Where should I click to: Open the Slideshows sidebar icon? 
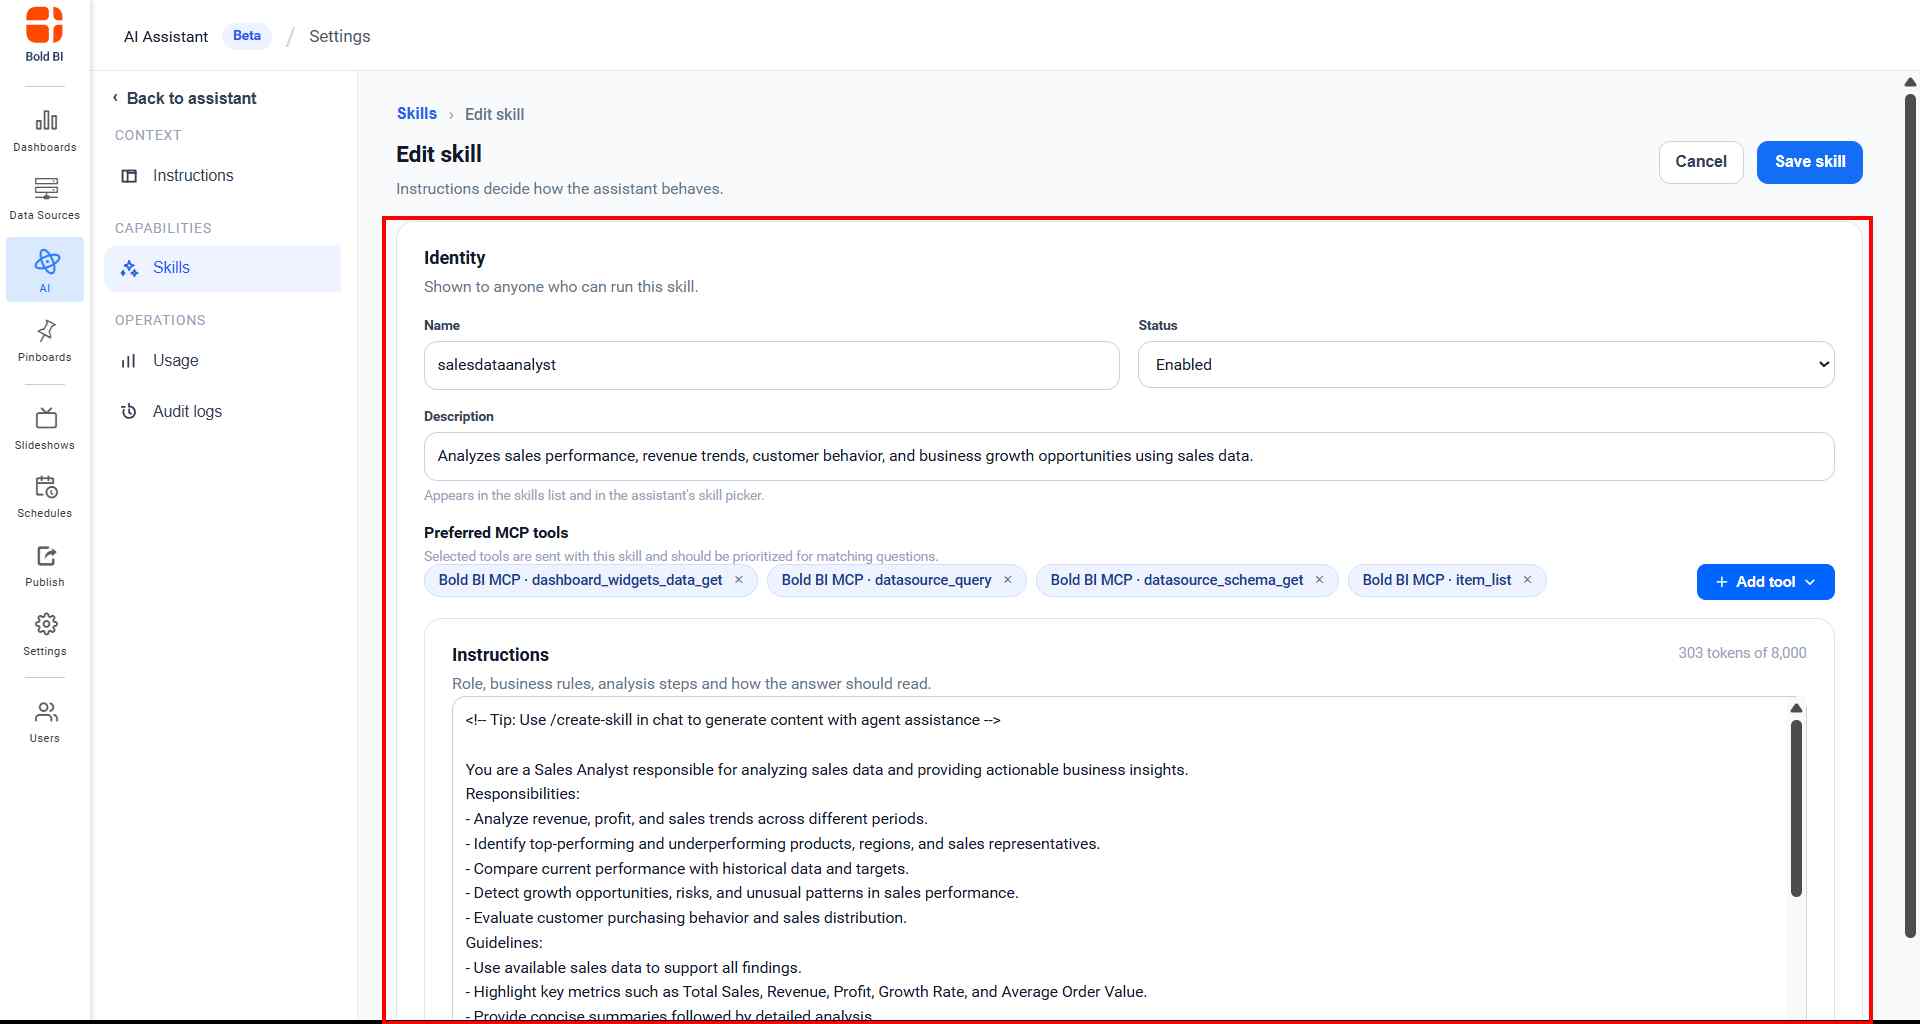45,418
